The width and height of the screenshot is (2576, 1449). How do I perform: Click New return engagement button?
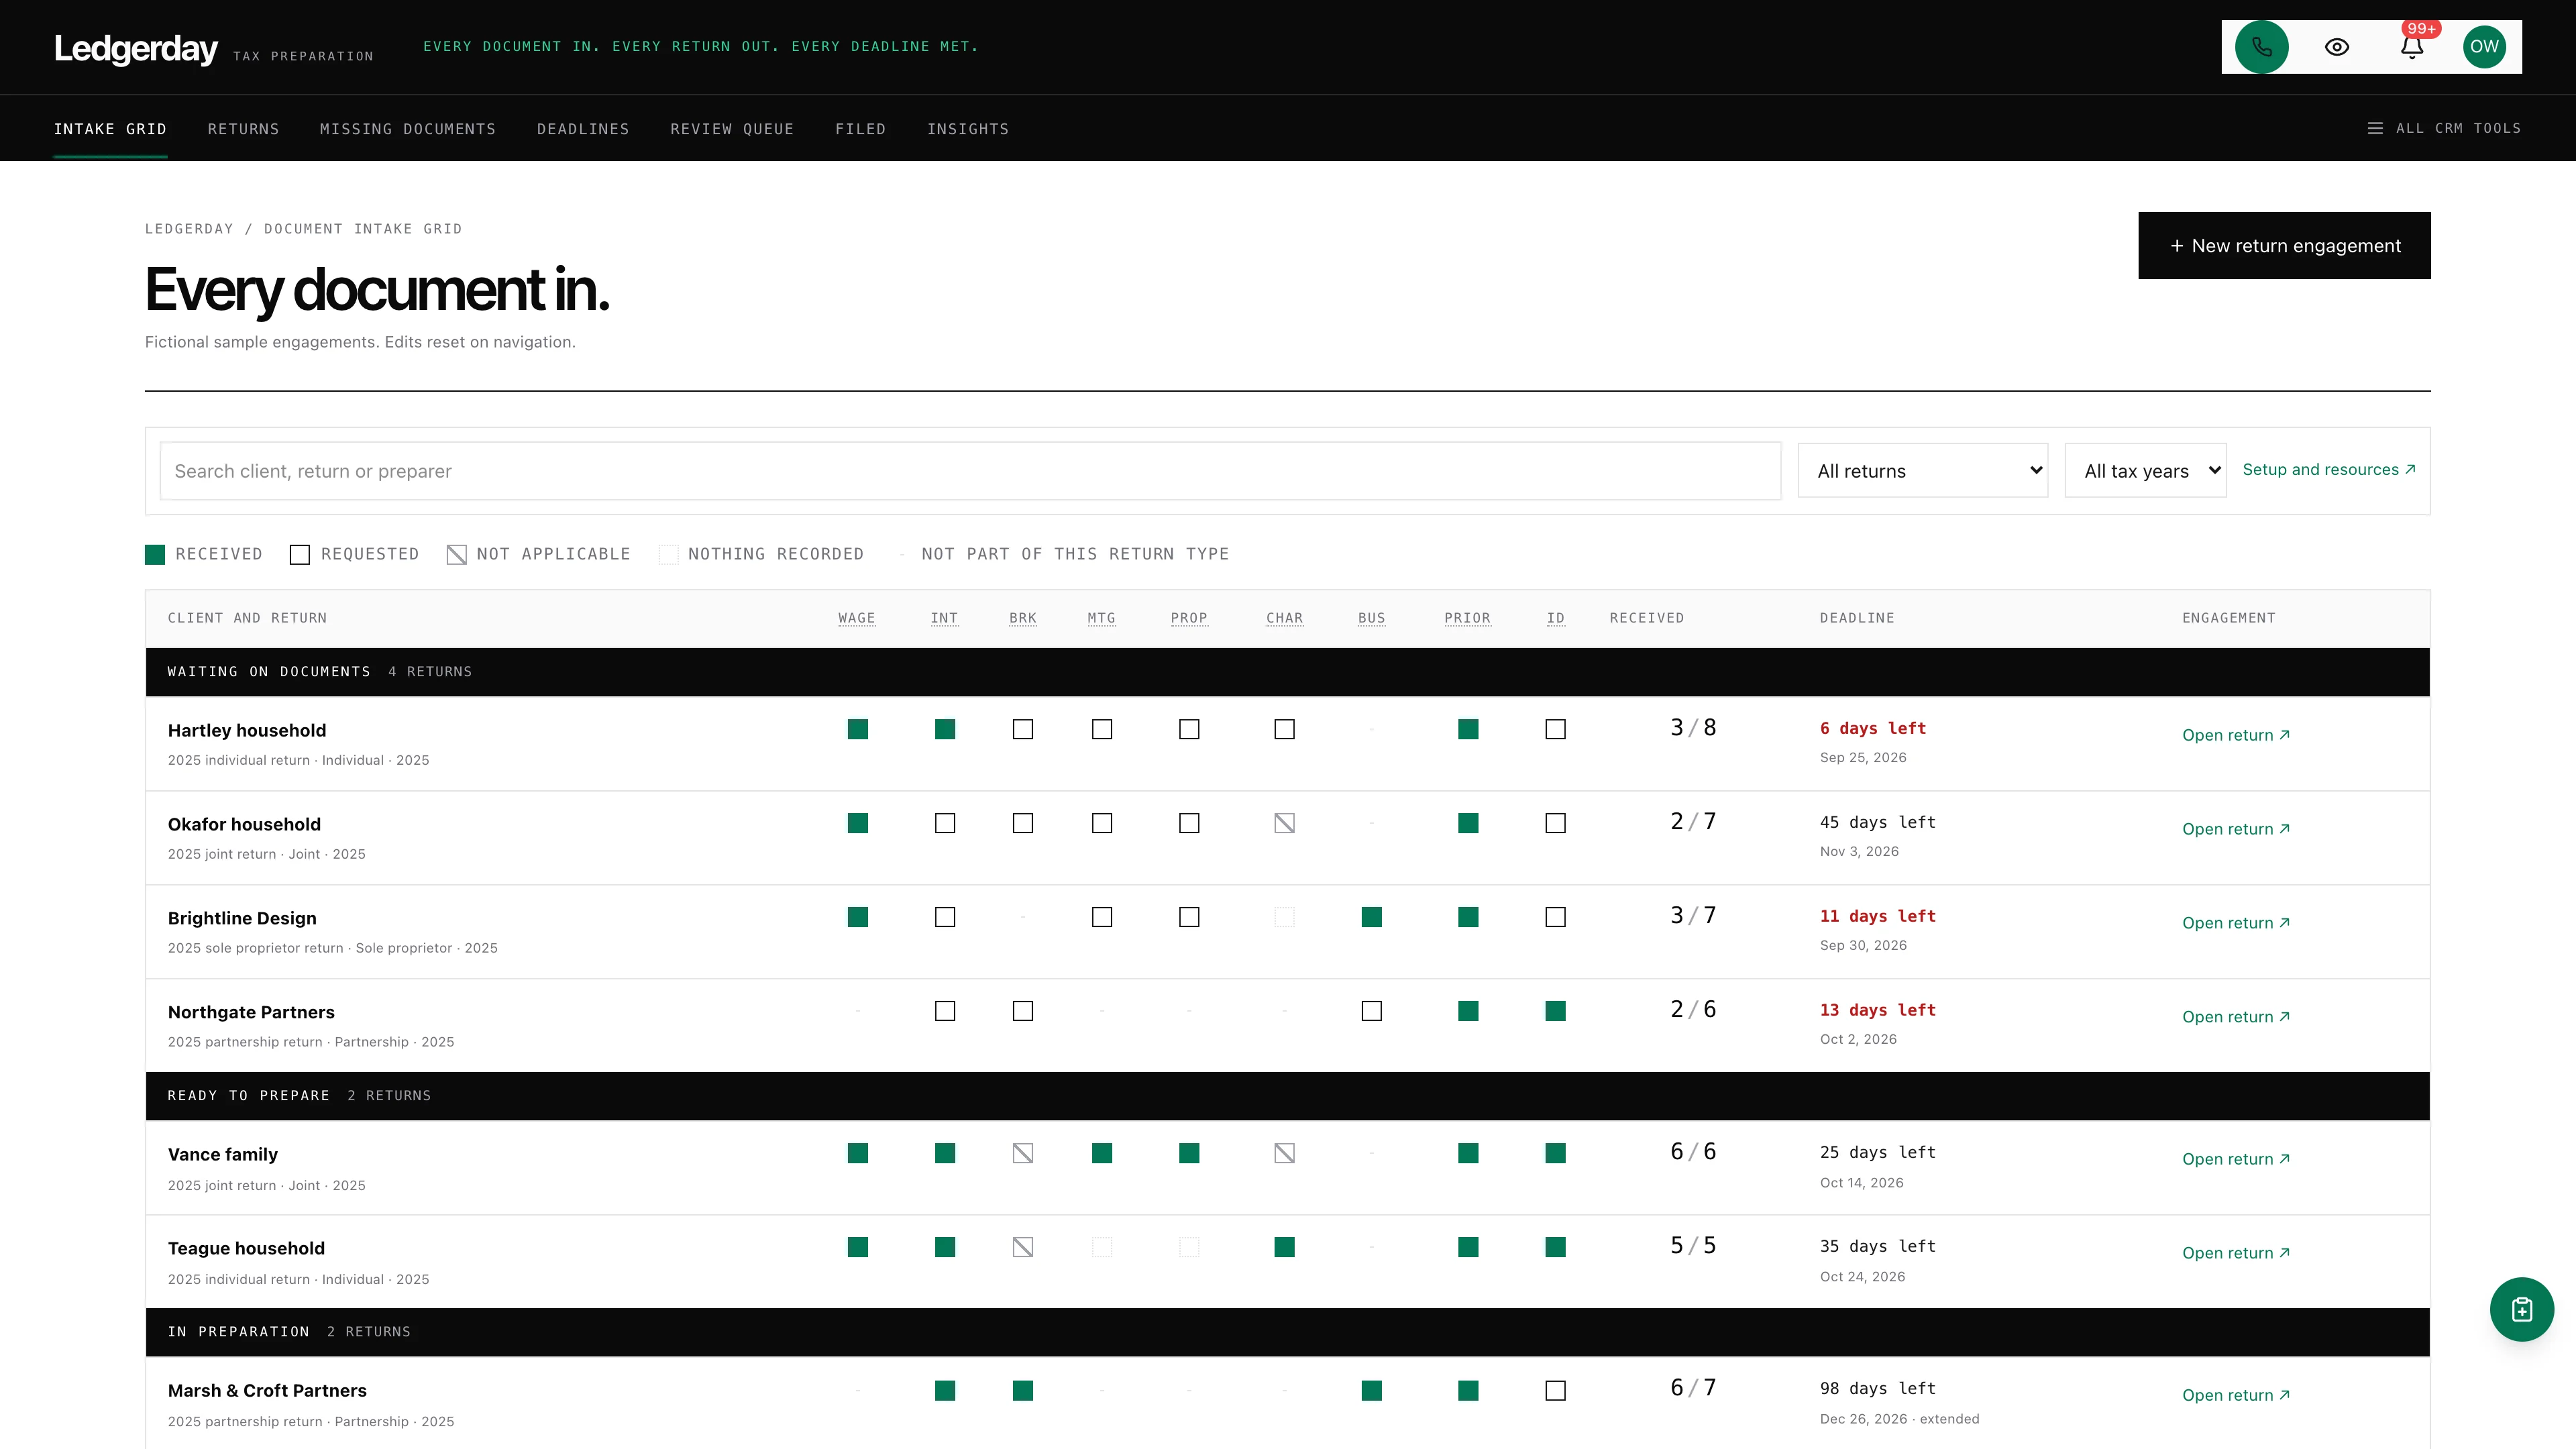[x=2284, y=245]
